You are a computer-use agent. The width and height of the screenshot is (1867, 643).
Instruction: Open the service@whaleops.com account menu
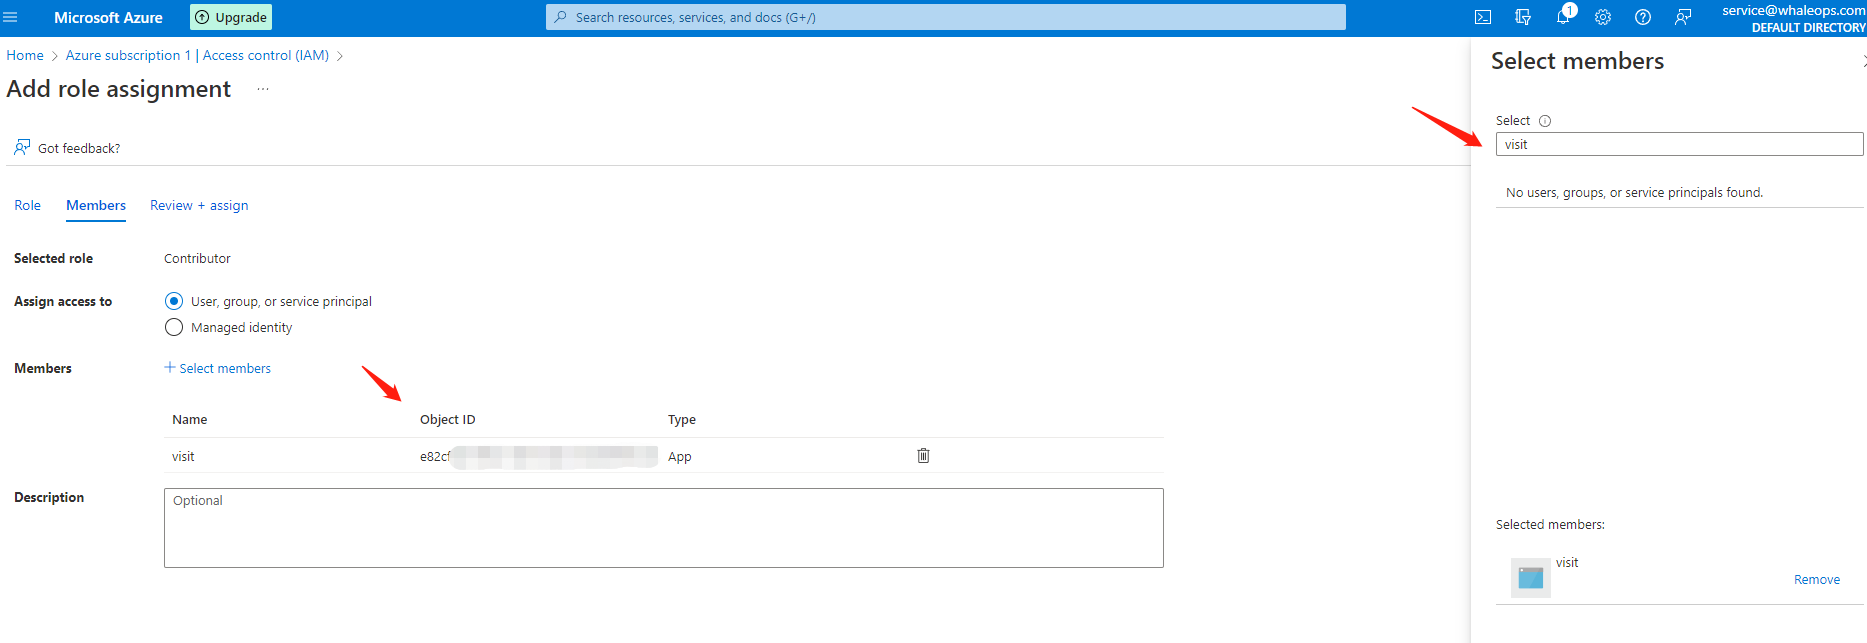pyautogui.click(x=1792, y=18)
